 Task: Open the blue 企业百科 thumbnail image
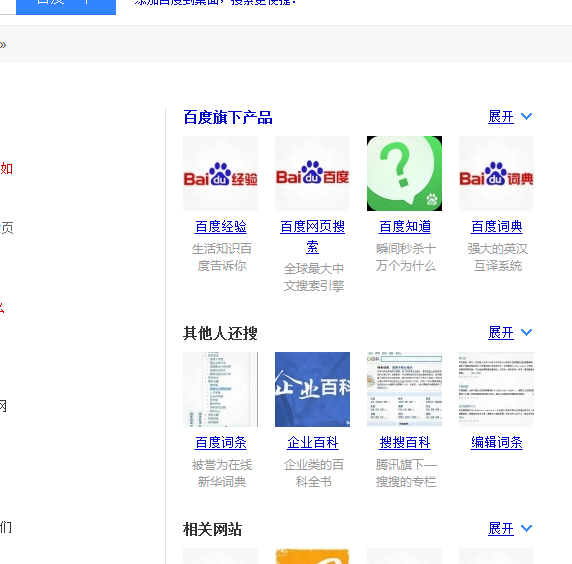[x=312, y=389]
